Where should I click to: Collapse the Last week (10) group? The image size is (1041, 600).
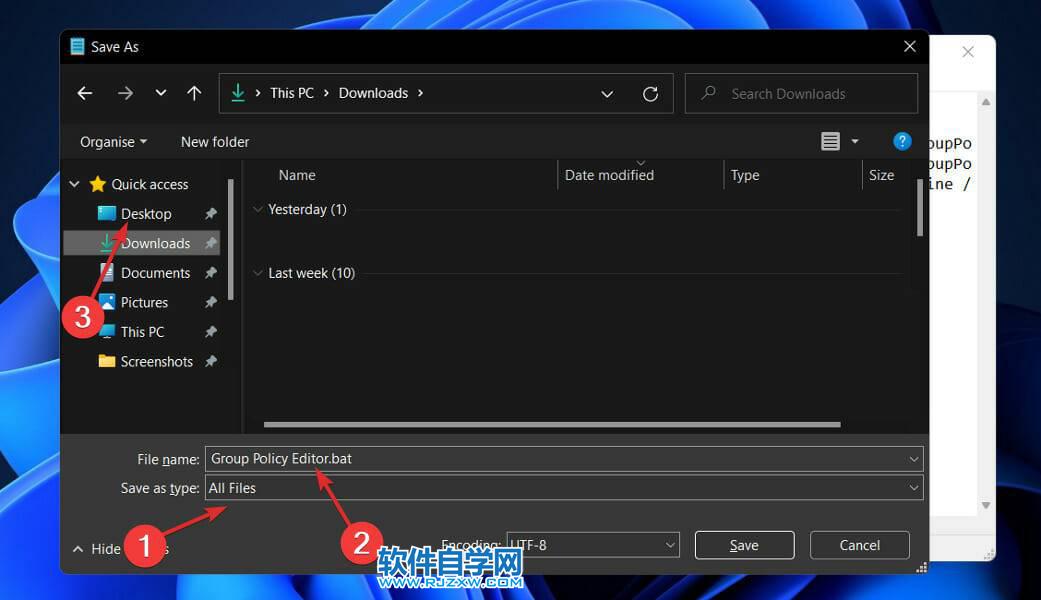(x=258, y=273)
